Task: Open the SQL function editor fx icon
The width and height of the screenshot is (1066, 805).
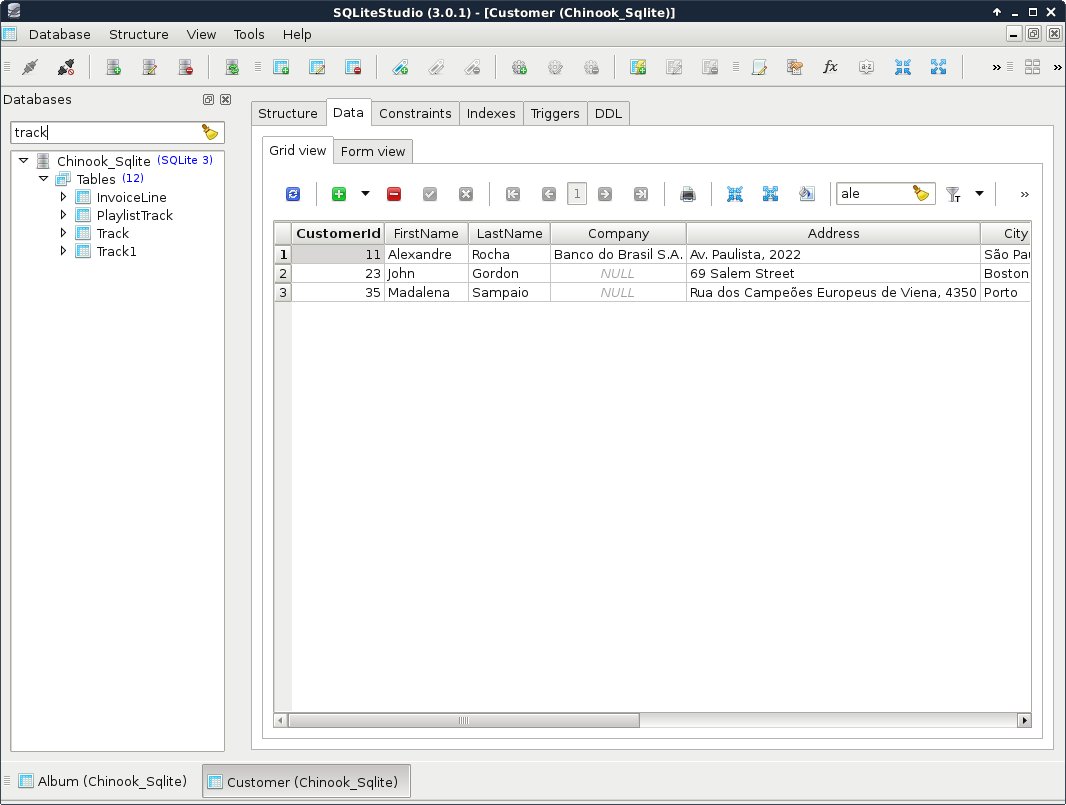Action: [x=830, y=67]
